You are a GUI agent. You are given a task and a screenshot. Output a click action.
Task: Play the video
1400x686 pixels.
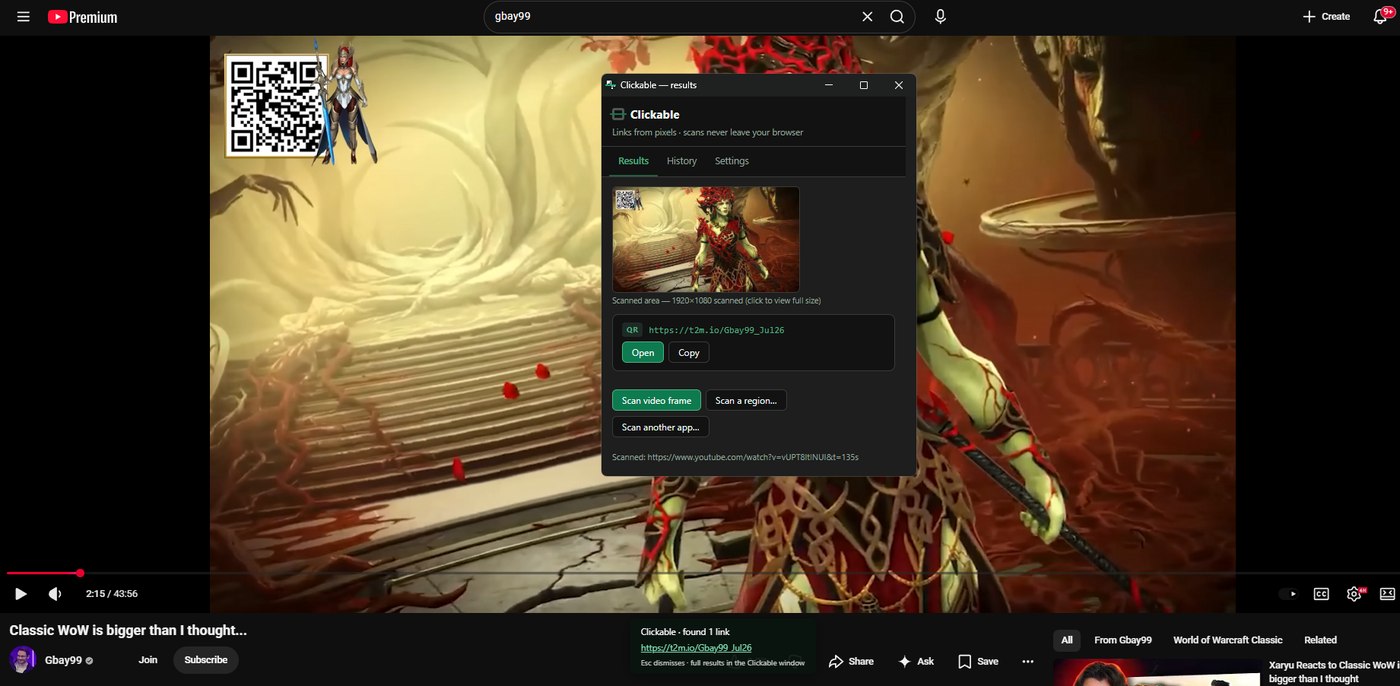tap(20, 593)
